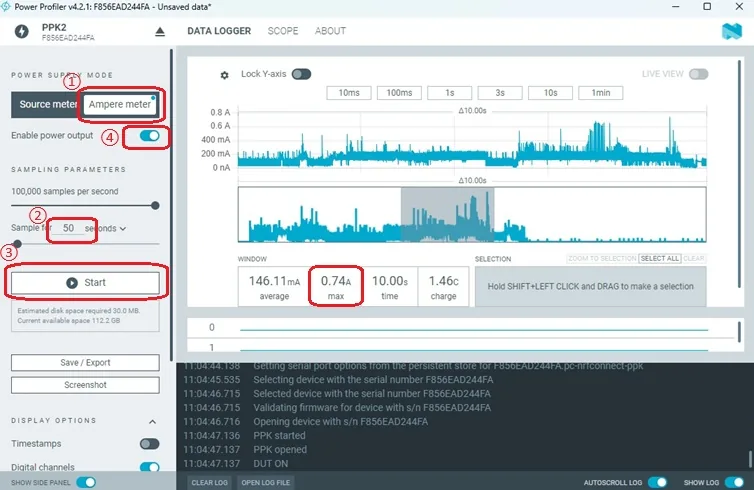Toggle Enable power output switch

[x=150, y=136]
